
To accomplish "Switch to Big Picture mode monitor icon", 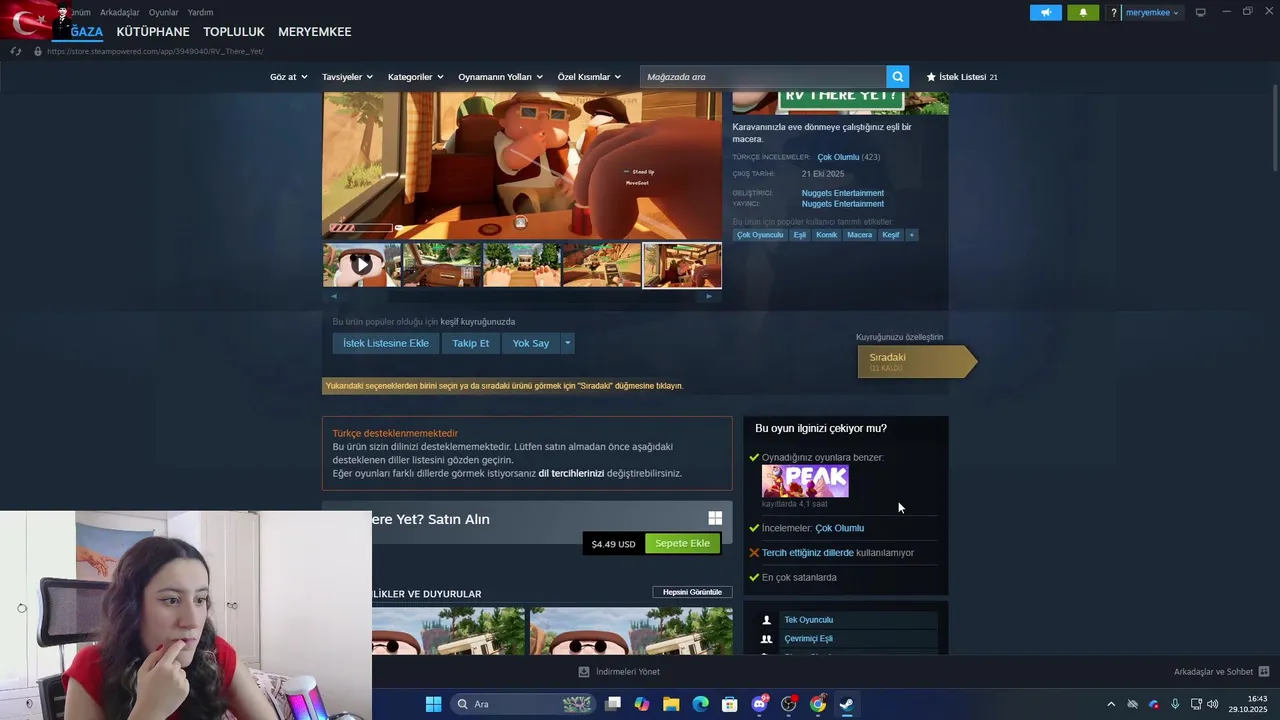I will (x=1201, y=12).
